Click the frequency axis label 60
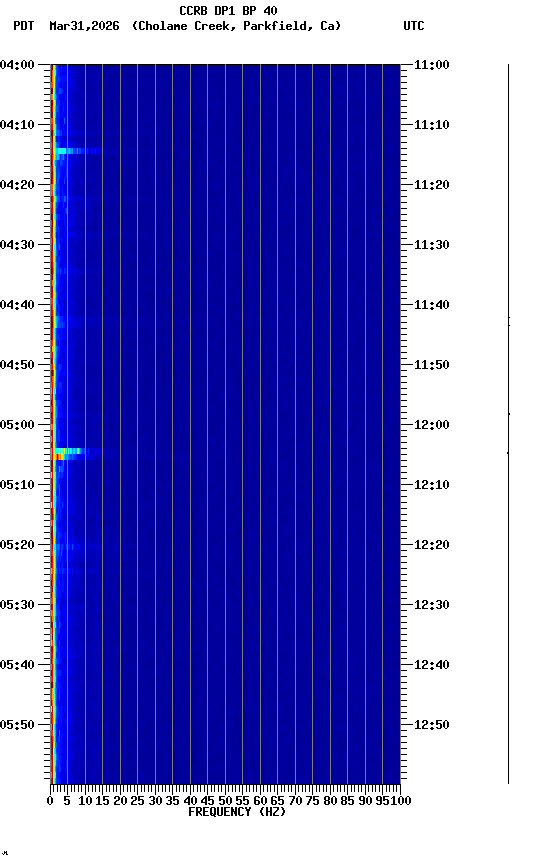Screen dimensions: 552x864 tap(260, 801)
